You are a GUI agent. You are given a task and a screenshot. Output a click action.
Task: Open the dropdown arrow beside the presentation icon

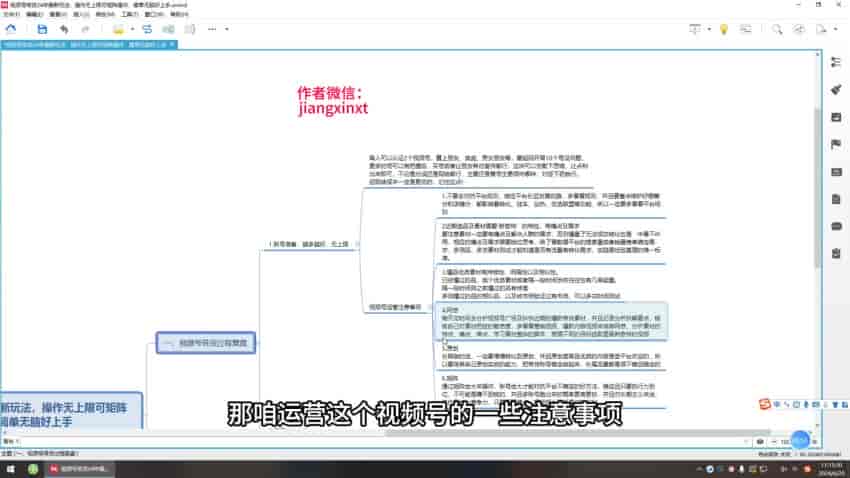pos(709,29)
